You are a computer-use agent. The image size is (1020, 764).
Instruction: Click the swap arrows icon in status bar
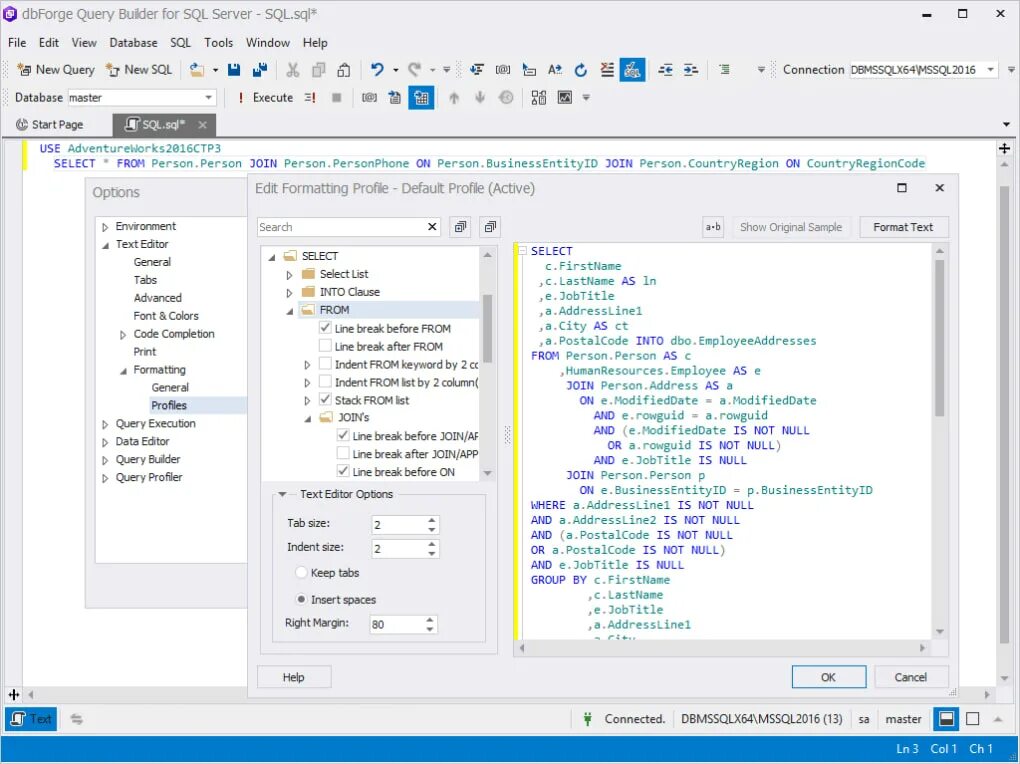(x=76, y=719)
